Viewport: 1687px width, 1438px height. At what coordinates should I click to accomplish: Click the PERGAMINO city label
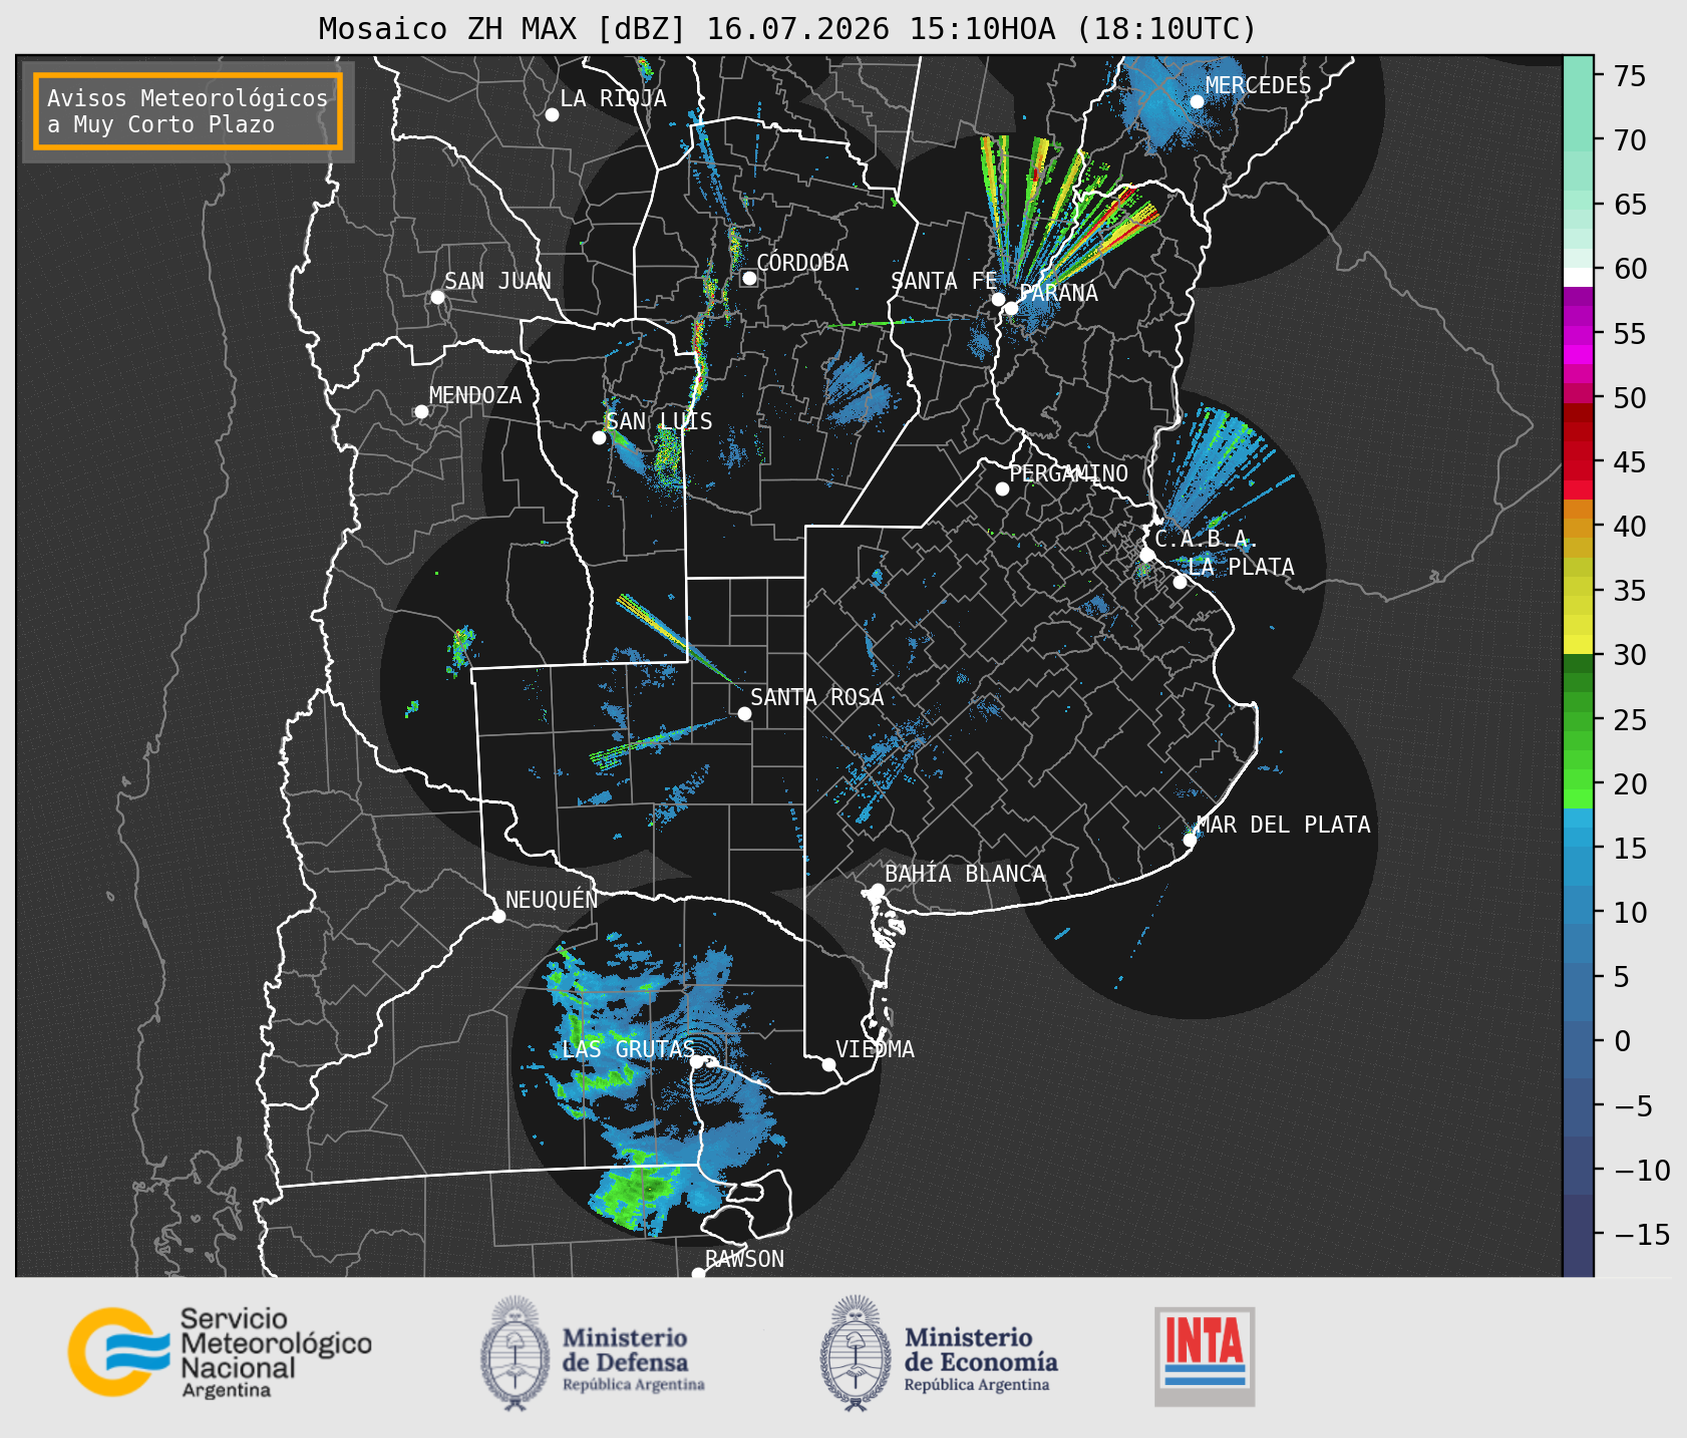point(1068,473)
